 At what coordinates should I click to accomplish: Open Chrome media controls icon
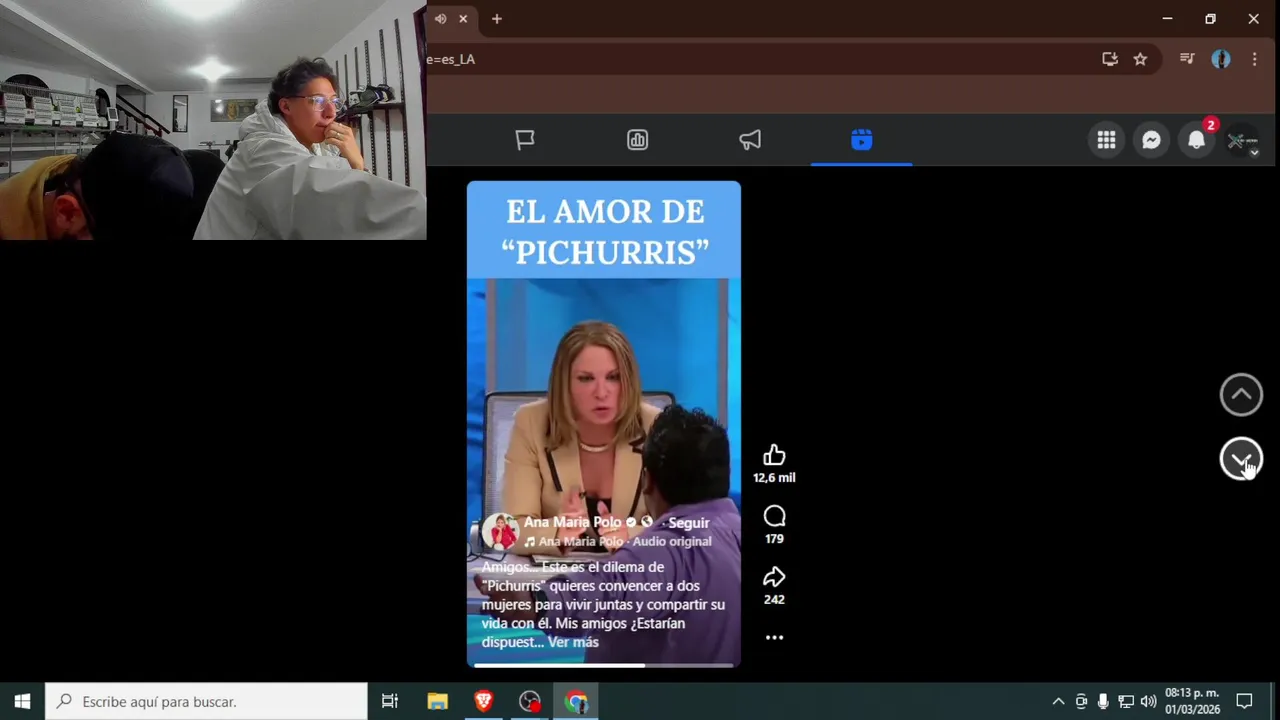click(1187, 59)
